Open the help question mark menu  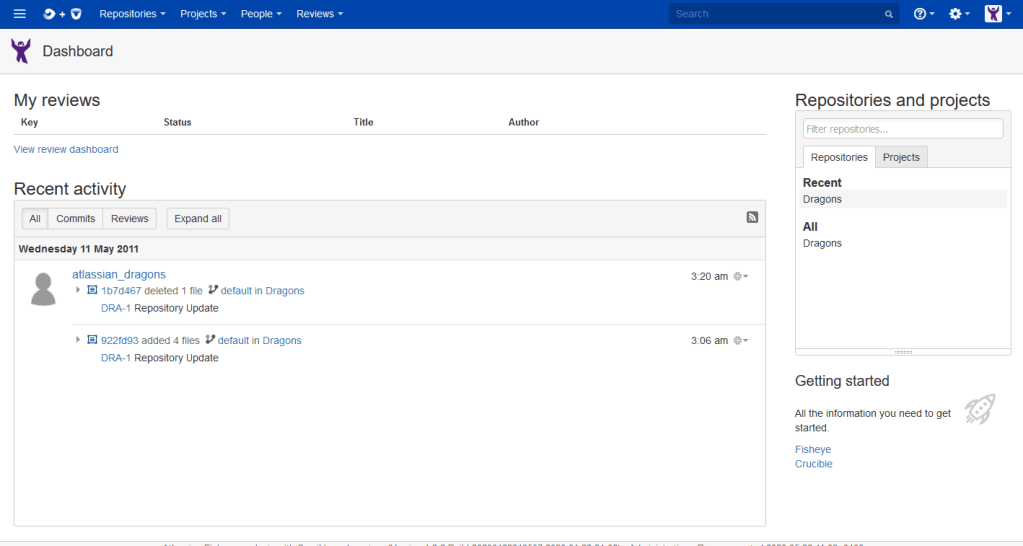pyautogui.click(x=923, y=14)
